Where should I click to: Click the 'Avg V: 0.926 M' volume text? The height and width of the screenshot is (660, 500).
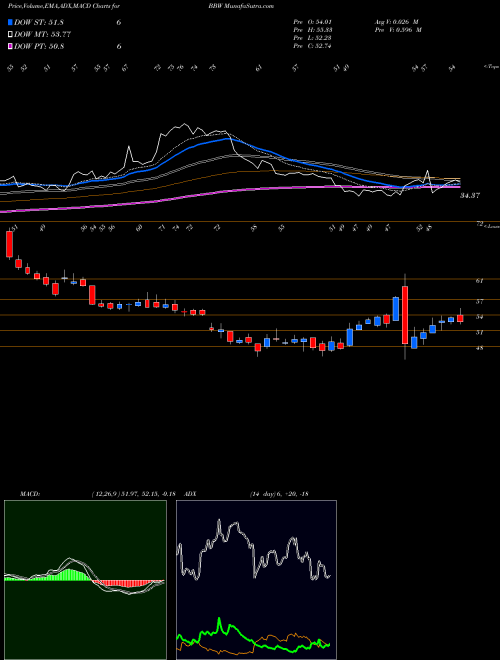pos(396,22)
